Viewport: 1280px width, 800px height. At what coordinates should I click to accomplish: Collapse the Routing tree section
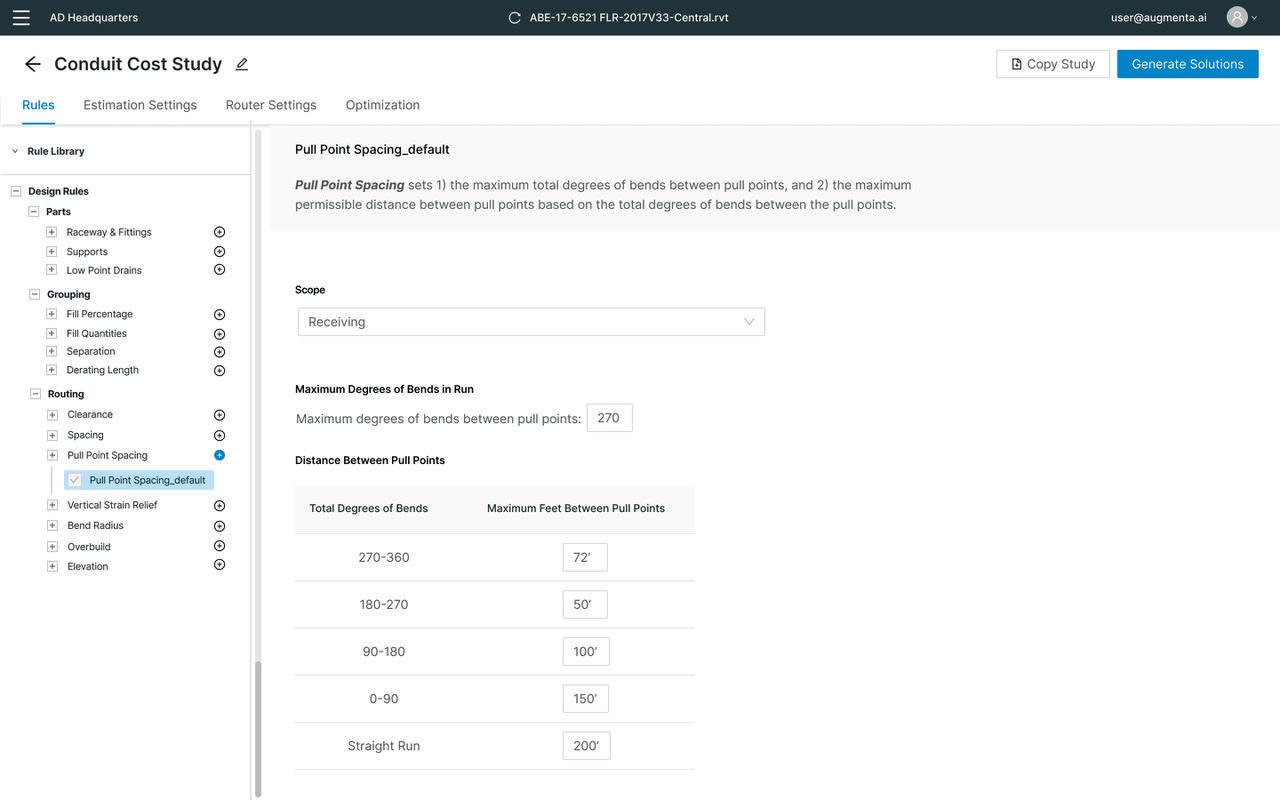click(x=35, y=394)
